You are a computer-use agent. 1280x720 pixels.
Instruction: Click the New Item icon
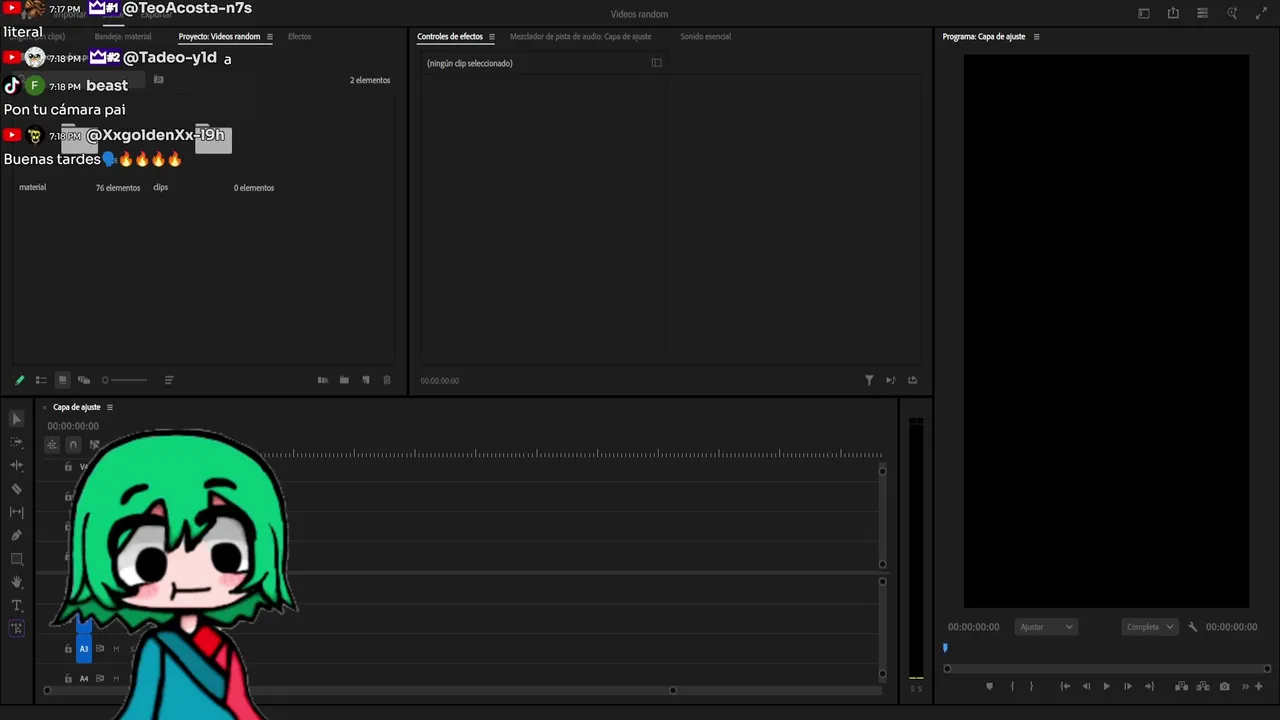pyautogui.click(x=366, y=380)
